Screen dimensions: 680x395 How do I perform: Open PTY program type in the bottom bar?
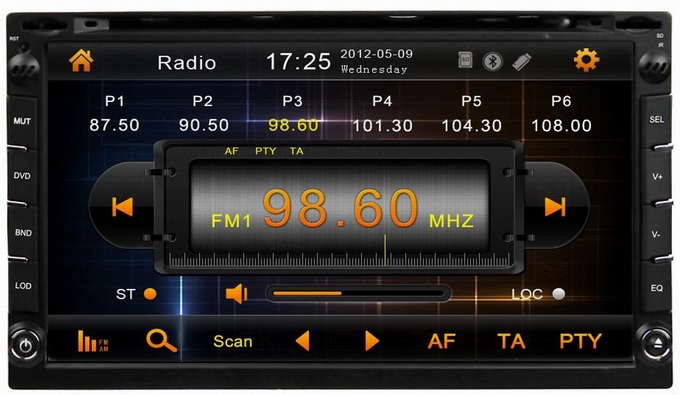[581, 341]
